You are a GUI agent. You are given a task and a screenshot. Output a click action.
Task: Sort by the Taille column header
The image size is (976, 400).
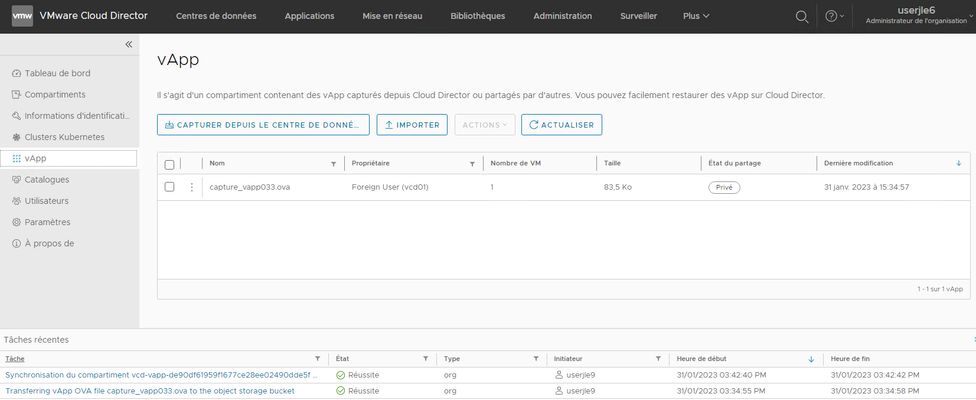(611, 163)
